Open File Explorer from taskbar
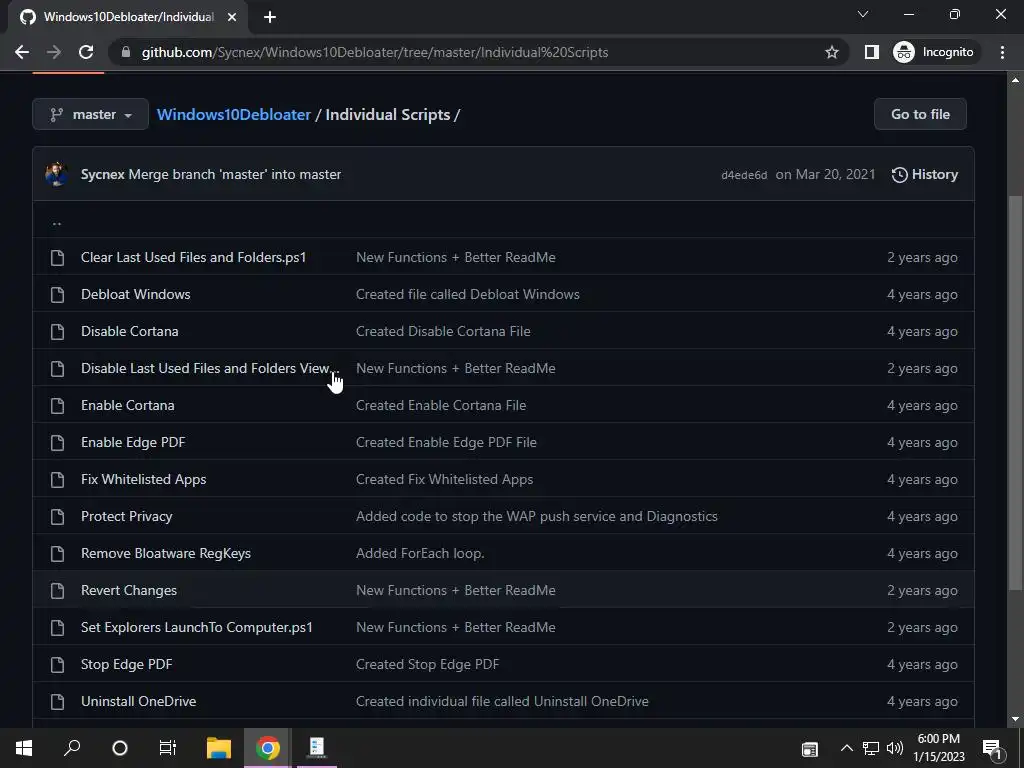Viewport: 1024px width, 768px height. point(219,748)
